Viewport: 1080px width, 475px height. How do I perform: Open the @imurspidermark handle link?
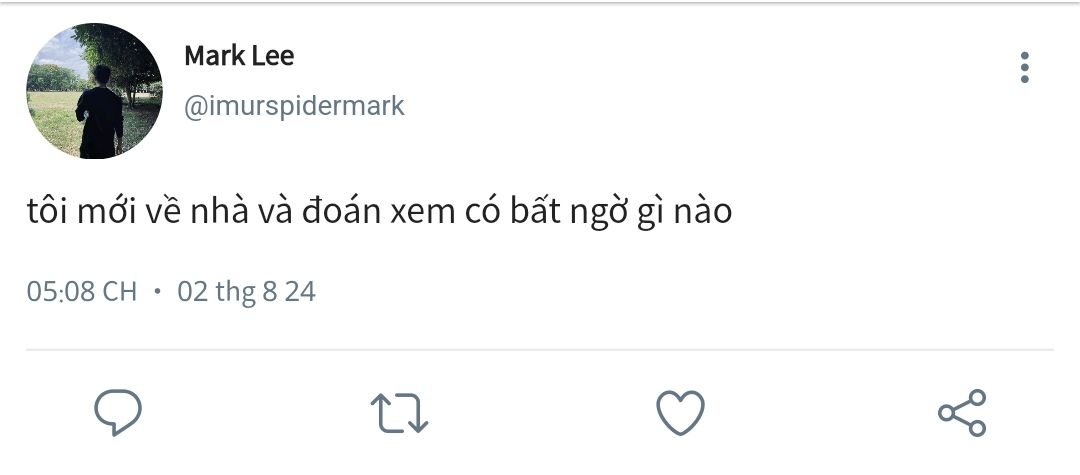[294, 106]
